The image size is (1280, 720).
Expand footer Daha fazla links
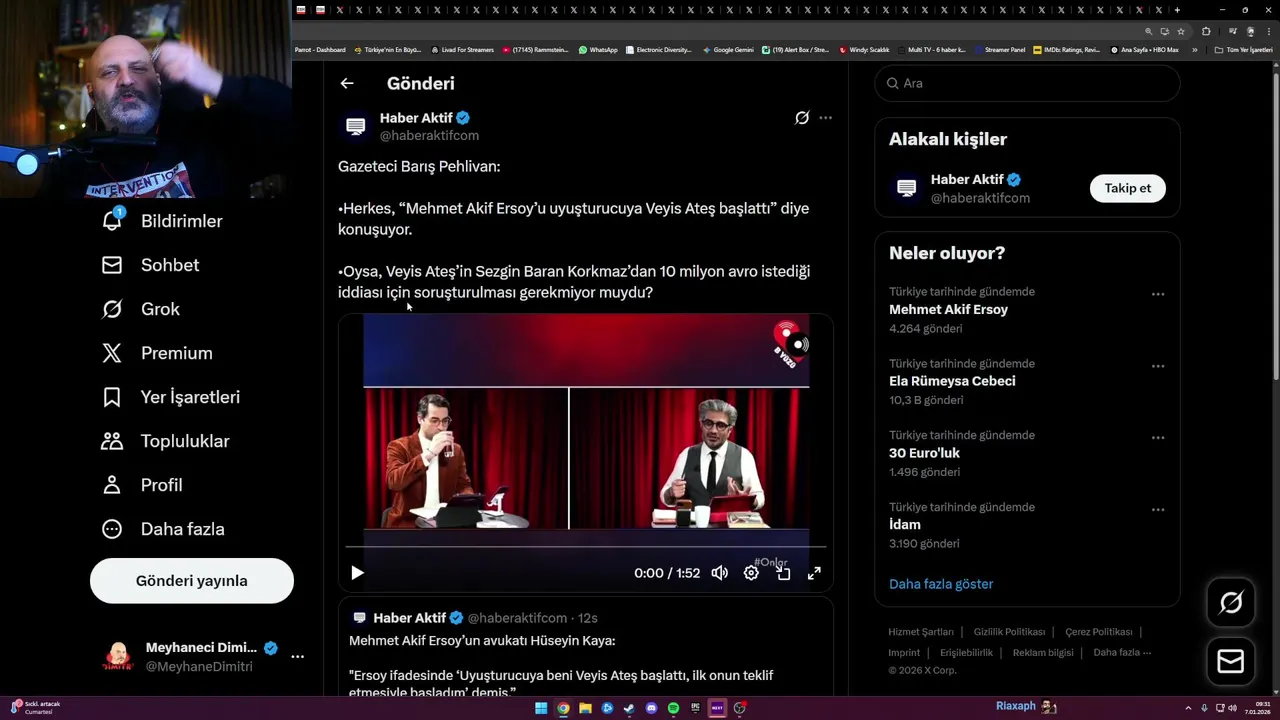[1122, 653]
